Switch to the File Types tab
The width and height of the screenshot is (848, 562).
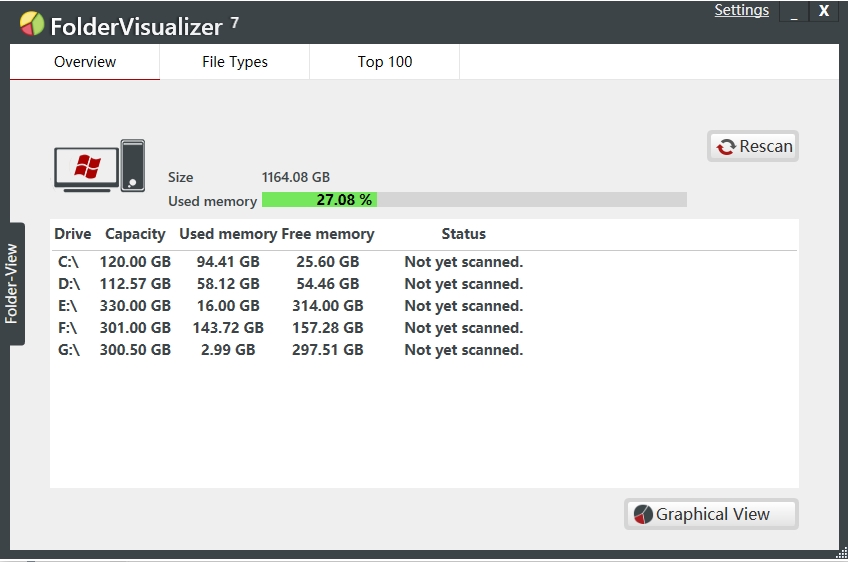click(235, 62)
